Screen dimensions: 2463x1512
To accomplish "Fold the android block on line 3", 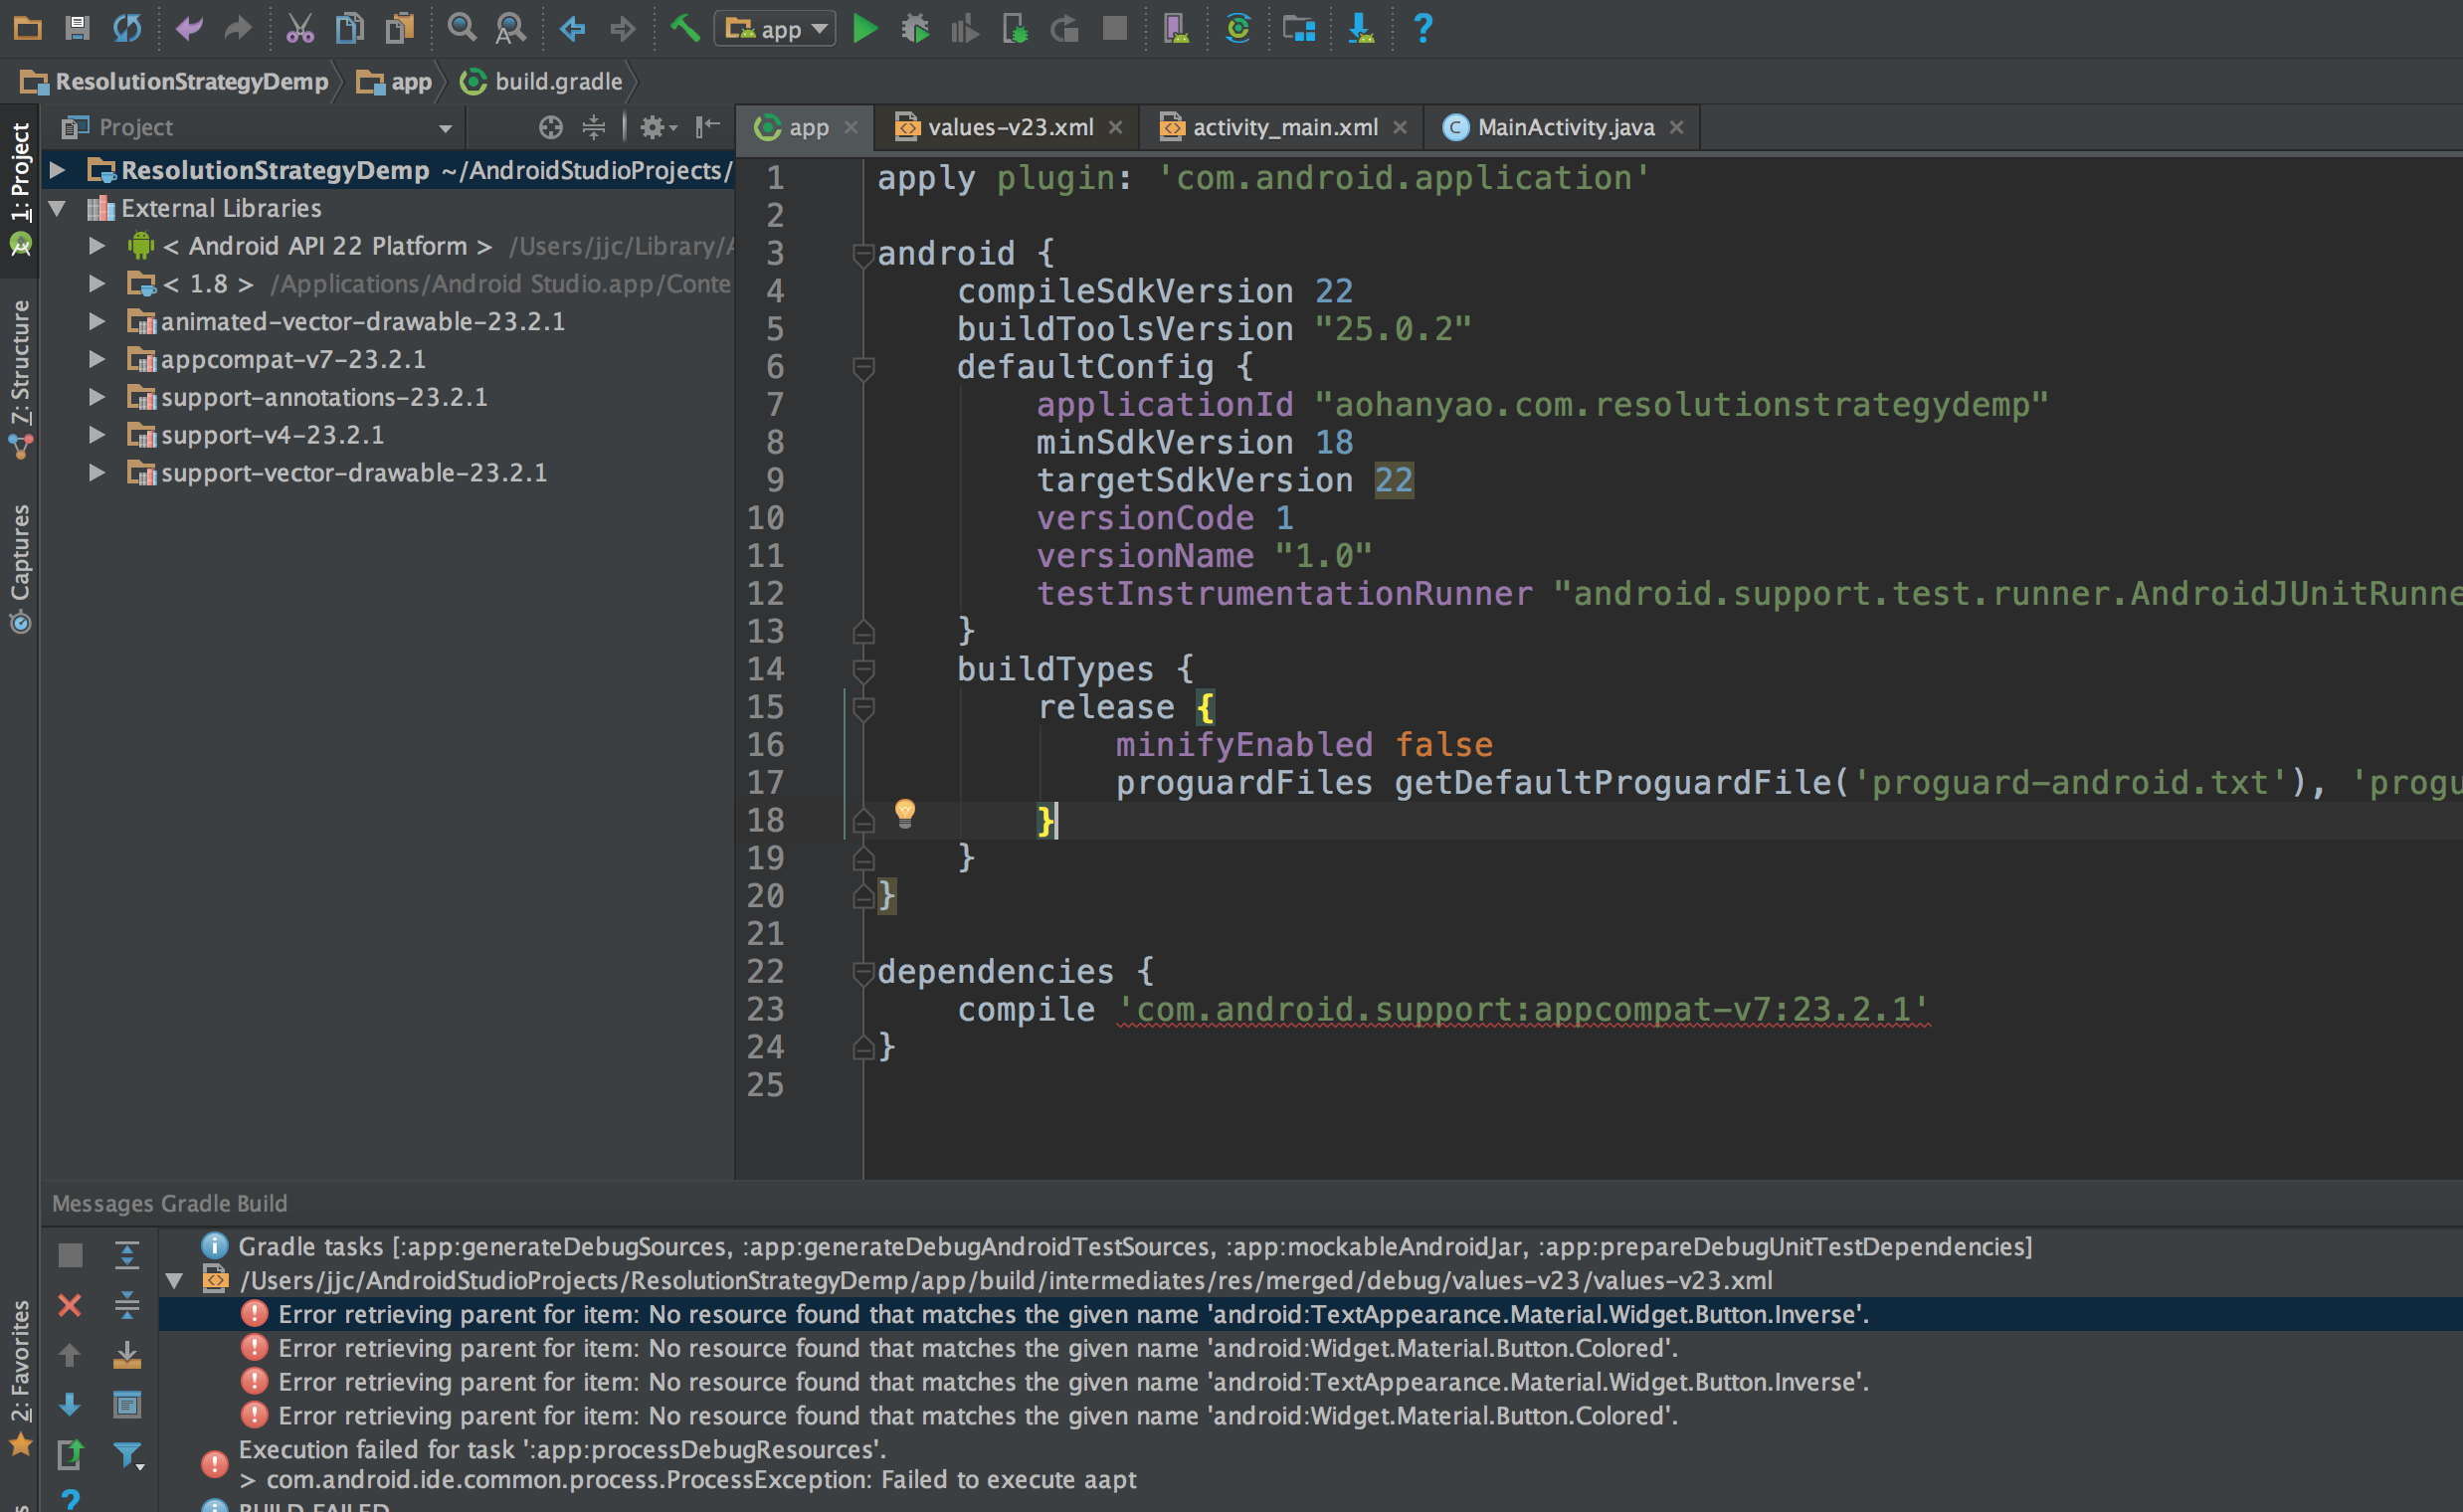I will (x=864, y=255).
